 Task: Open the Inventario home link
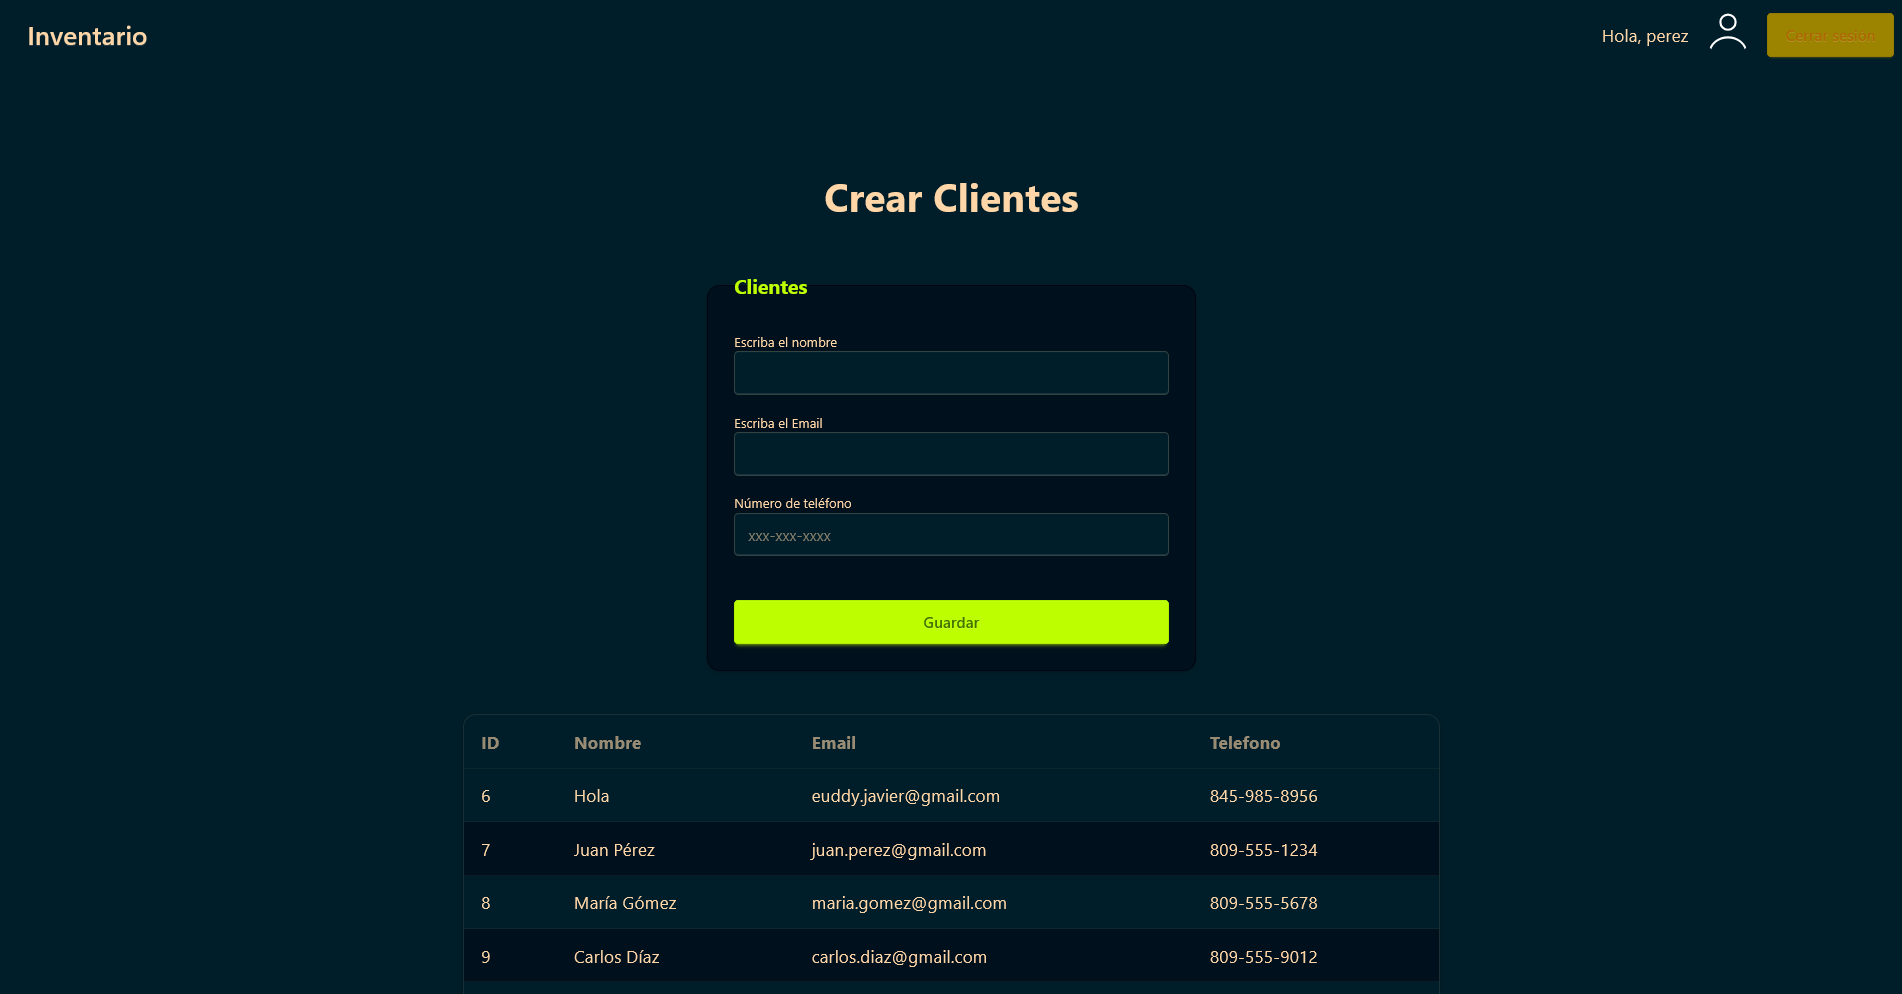click(87, 37)
